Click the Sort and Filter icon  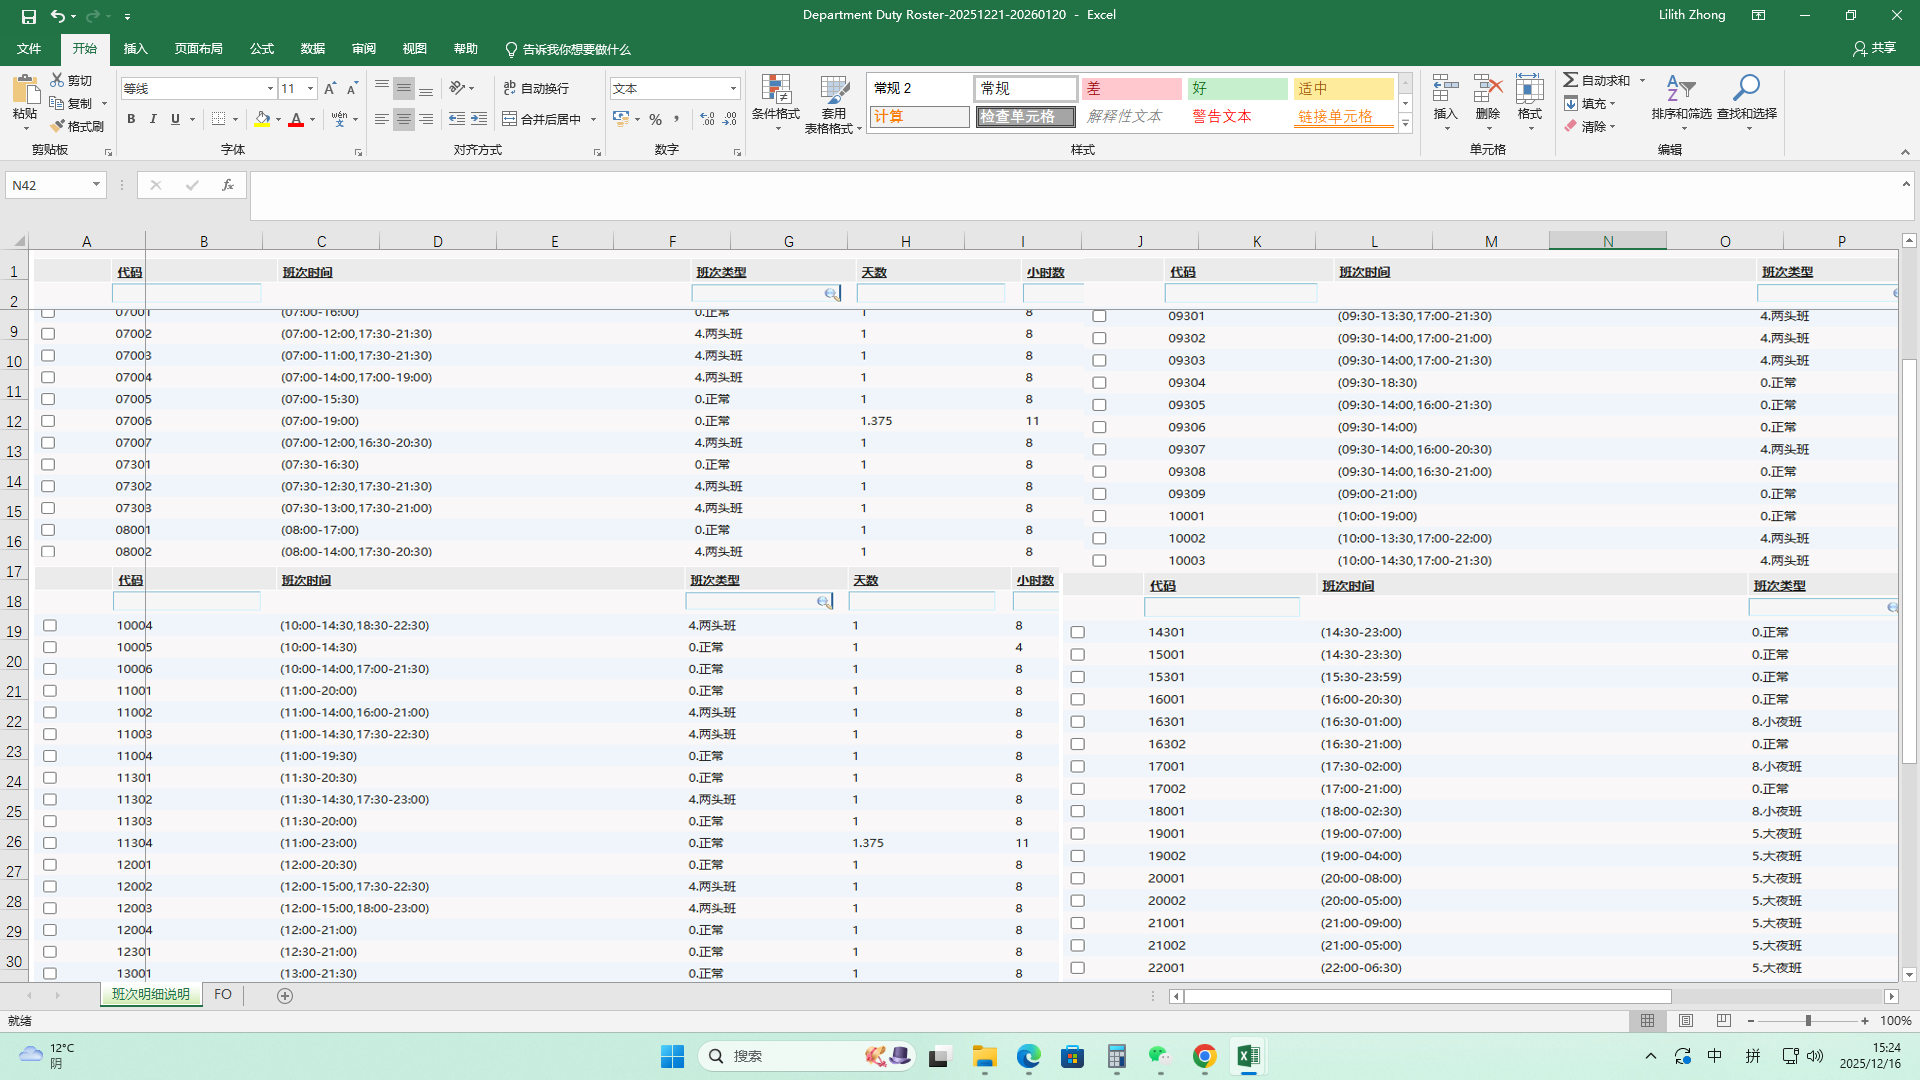coord(1680,88)
